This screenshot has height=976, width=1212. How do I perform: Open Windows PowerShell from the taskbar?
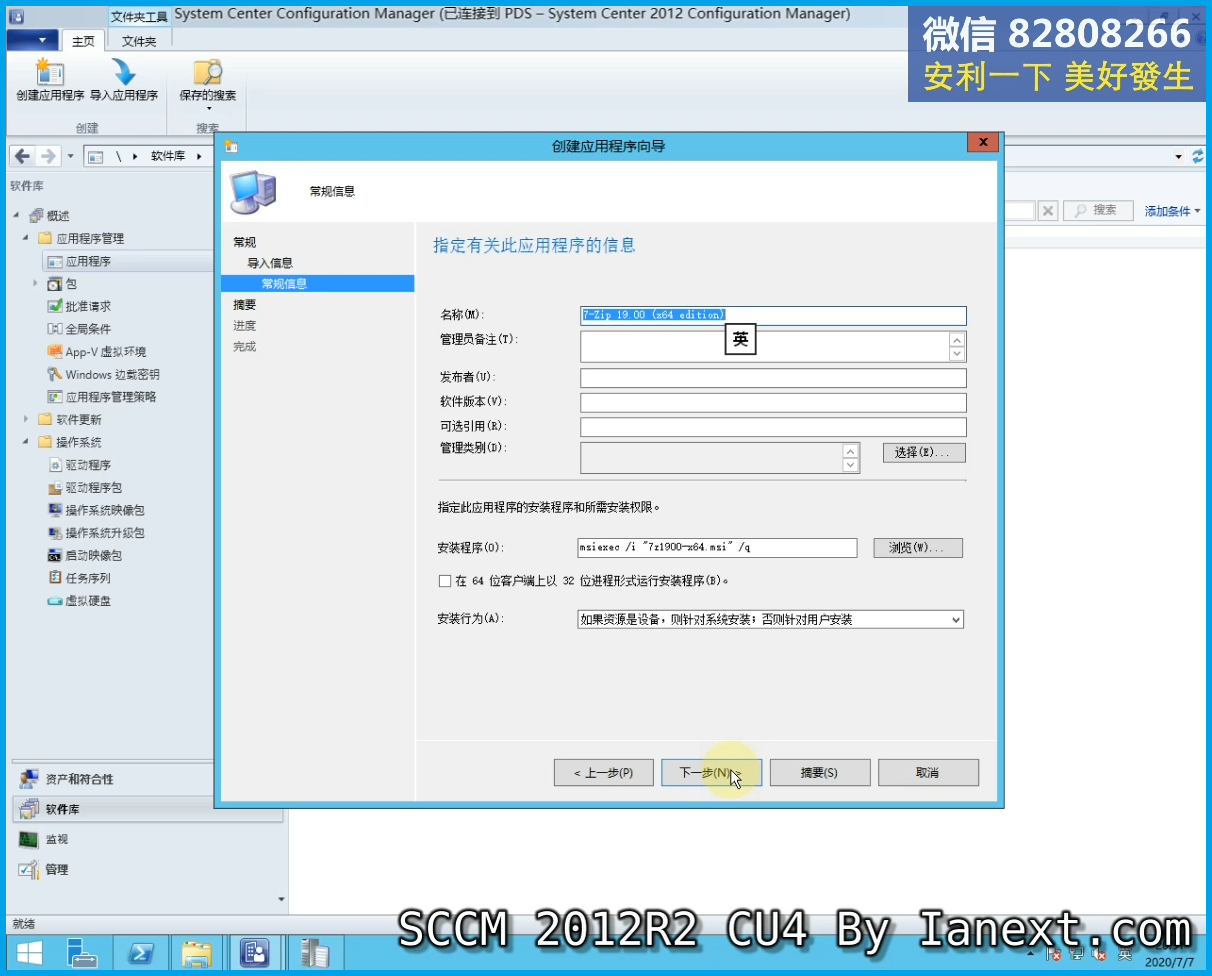(140, 955)
